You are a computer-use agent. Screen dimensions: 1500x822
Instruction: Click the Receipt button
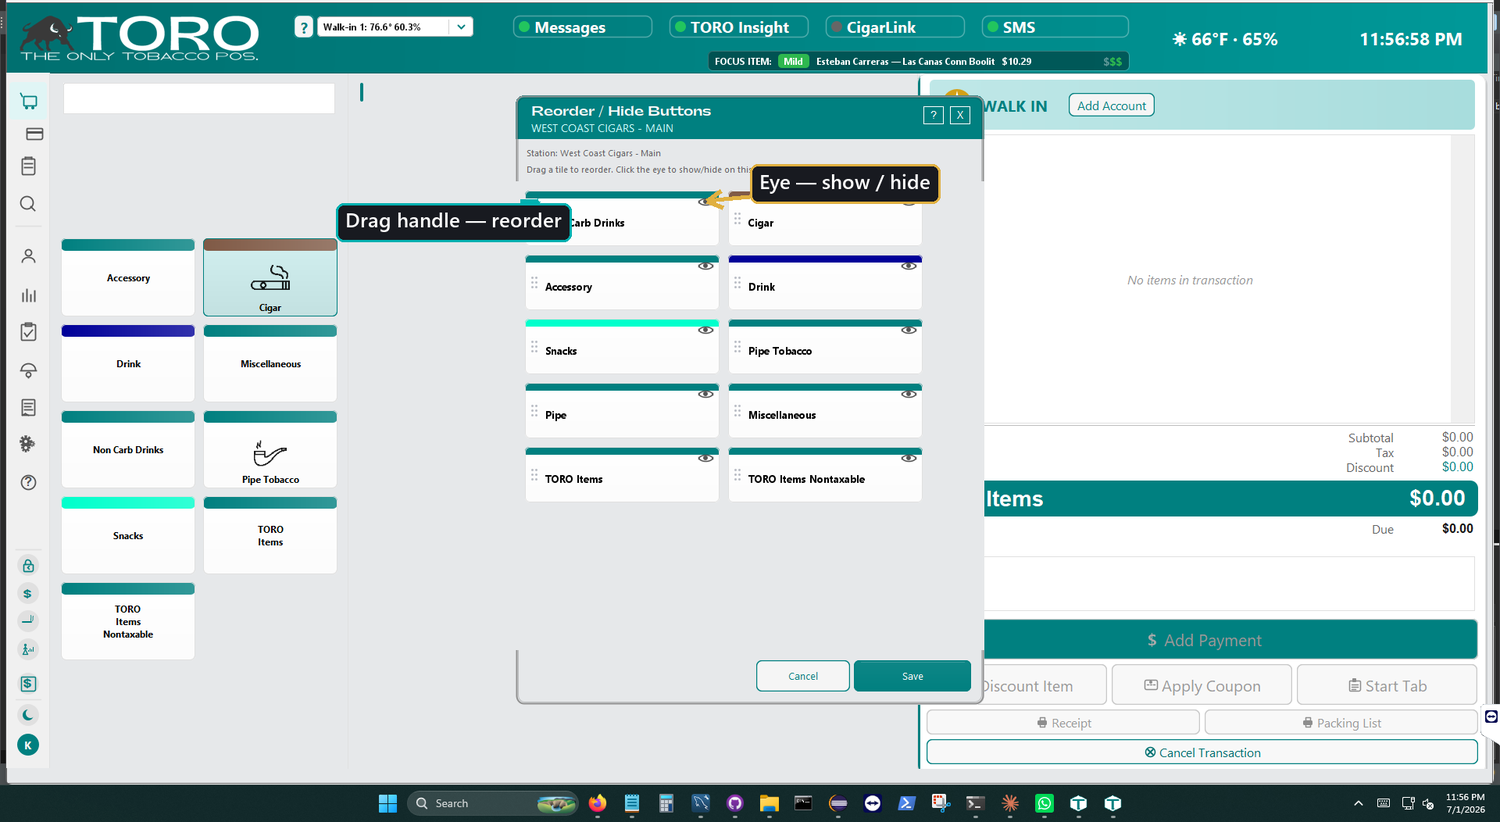point(1063,722)
